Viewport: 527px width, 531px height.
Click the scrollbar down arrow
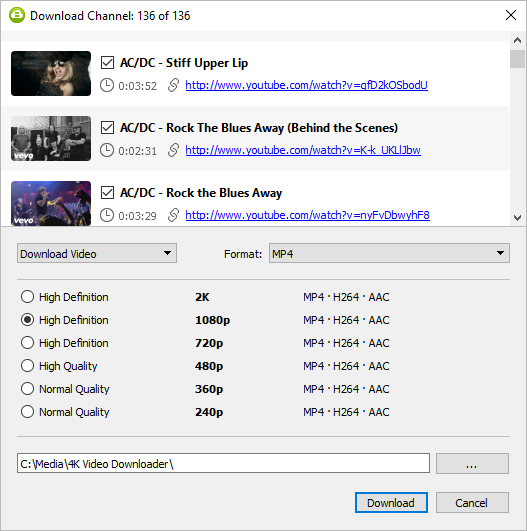point(517,218)
